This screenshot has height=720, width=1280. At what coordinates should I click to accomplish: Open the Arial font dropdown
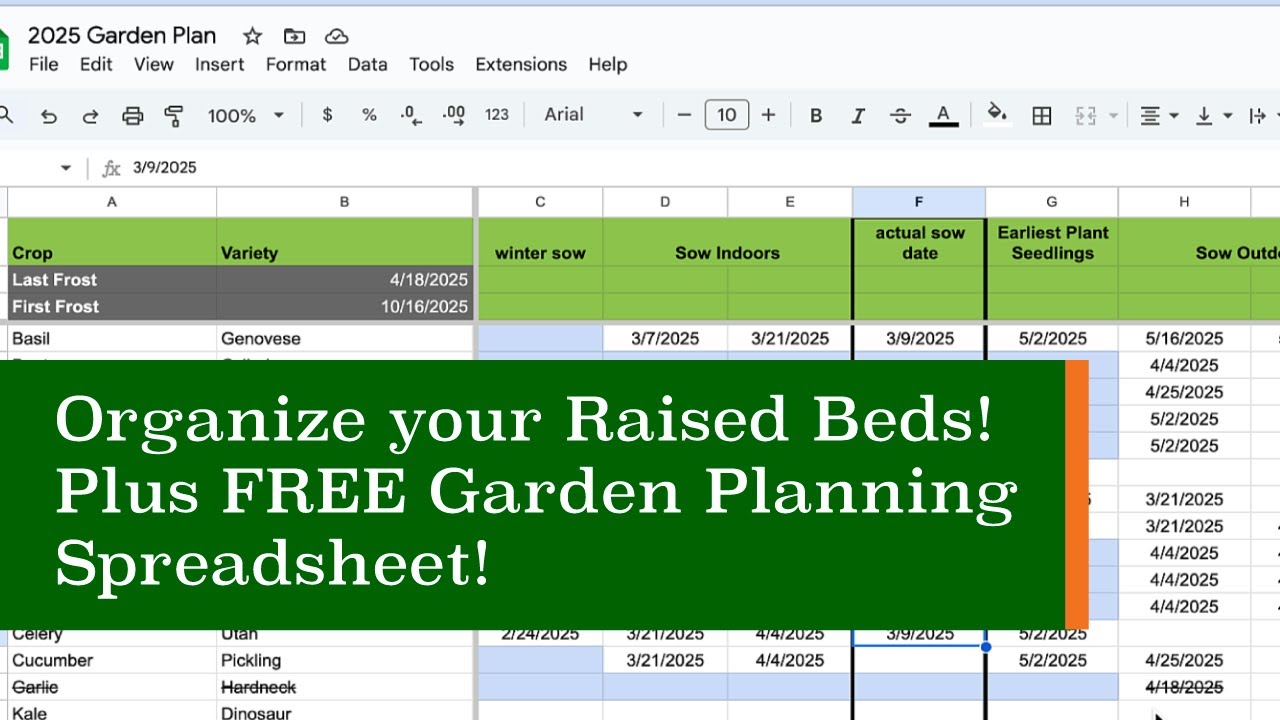(x=594, y=115)
